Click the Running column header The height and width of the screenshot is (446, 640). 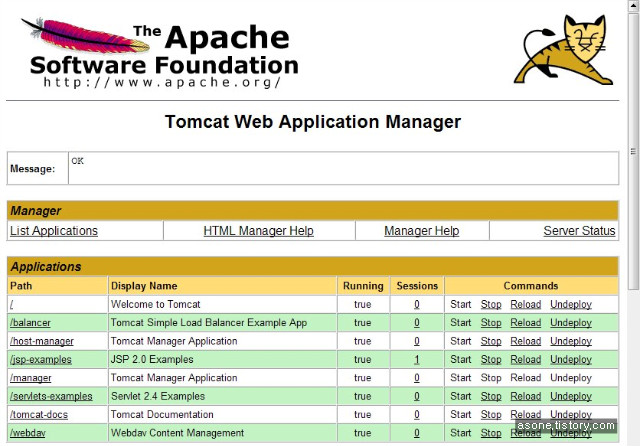tap(363, 286)
